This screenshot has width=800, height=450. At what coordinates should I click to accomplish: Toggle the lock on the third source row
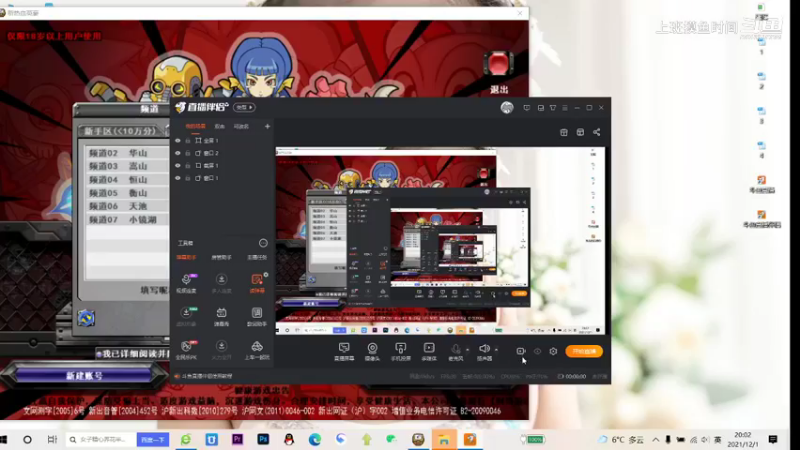[188, 166]
